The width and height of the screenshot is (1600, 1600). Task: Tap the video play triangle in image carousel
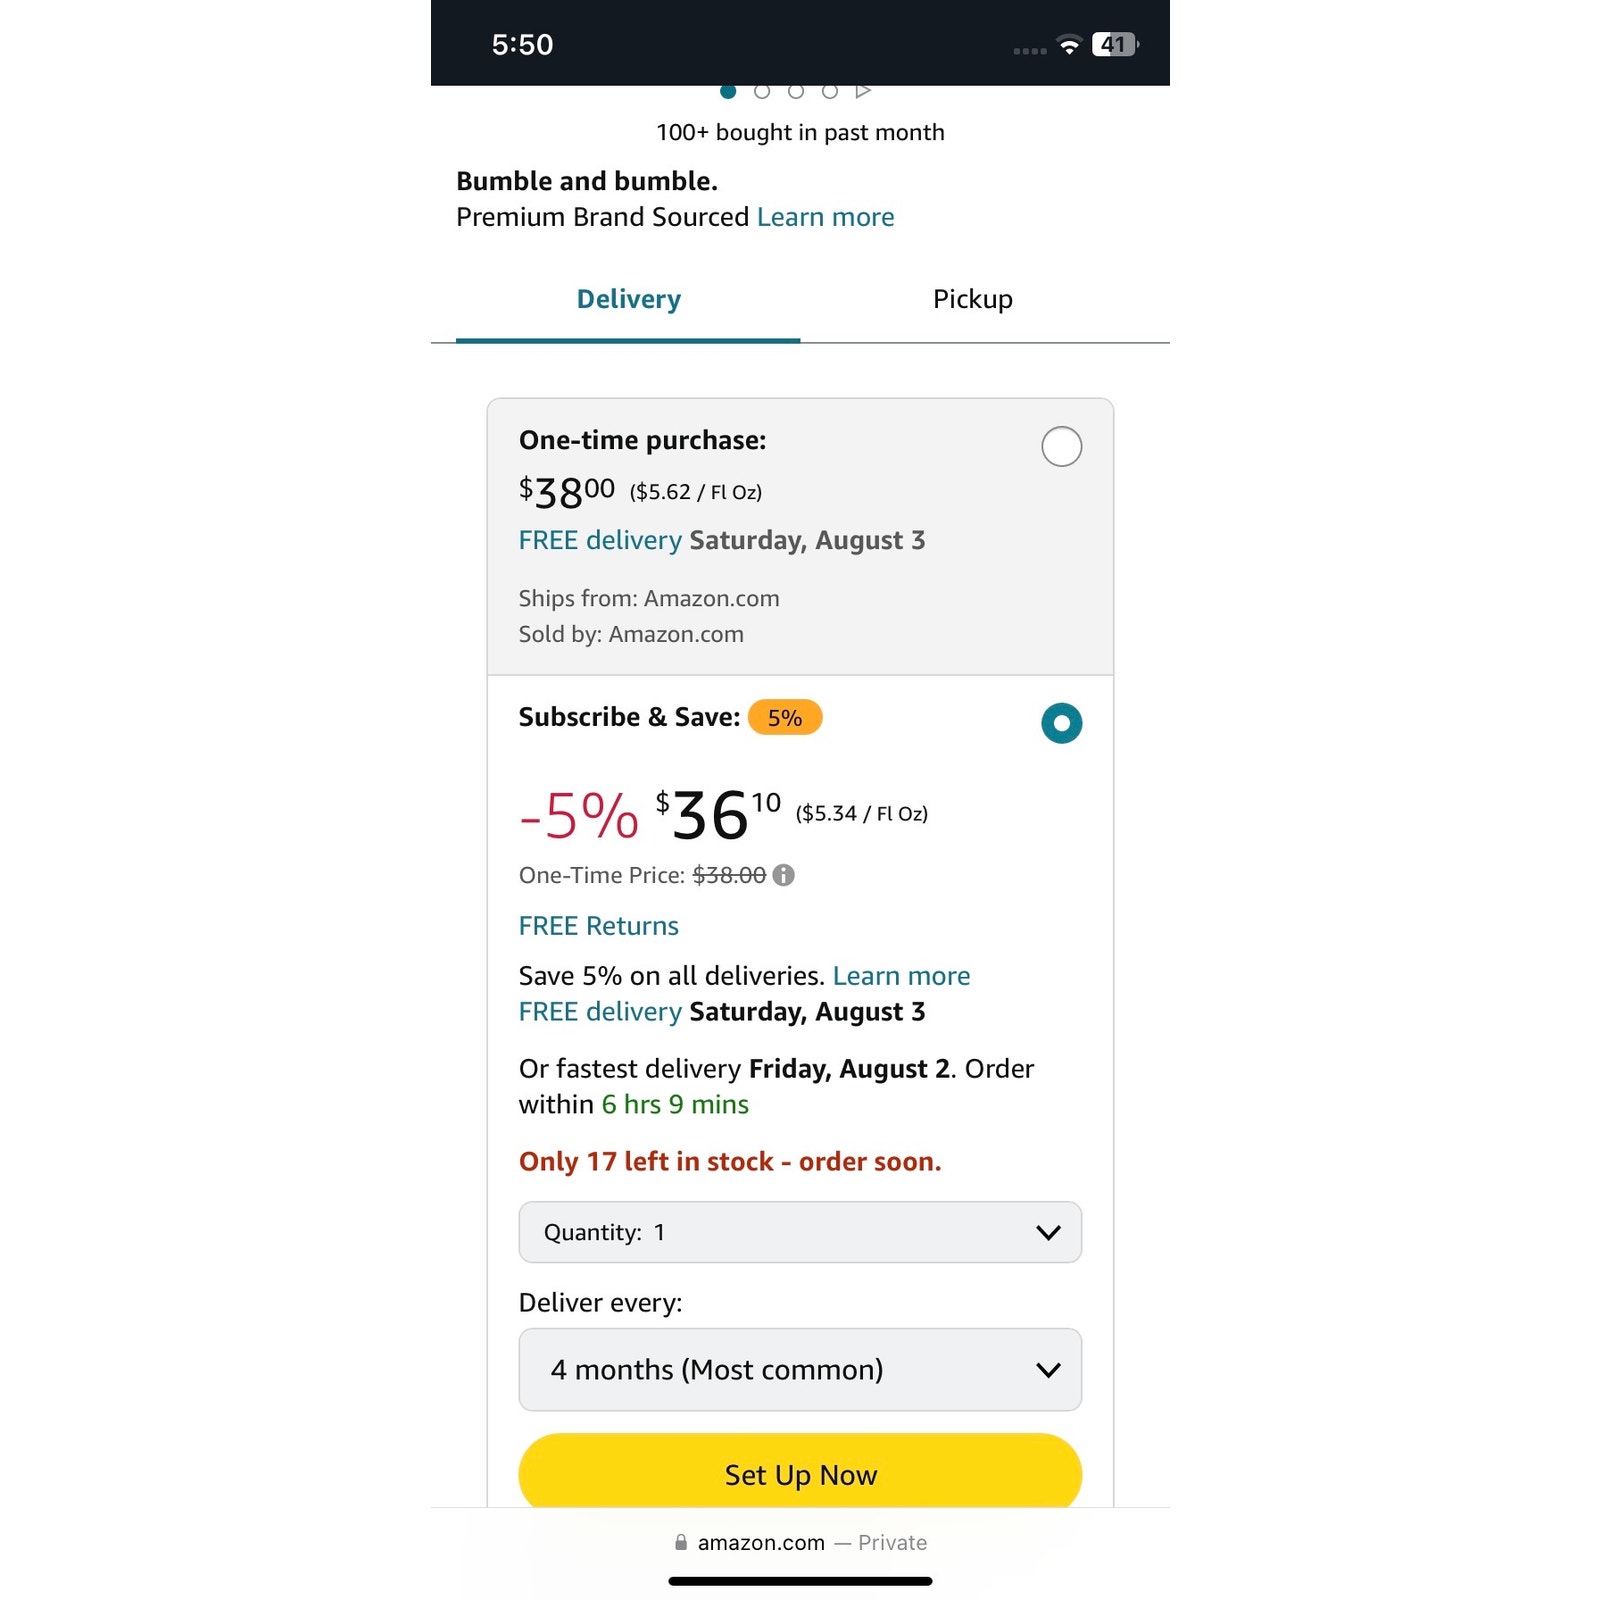(x=864, y=92)
